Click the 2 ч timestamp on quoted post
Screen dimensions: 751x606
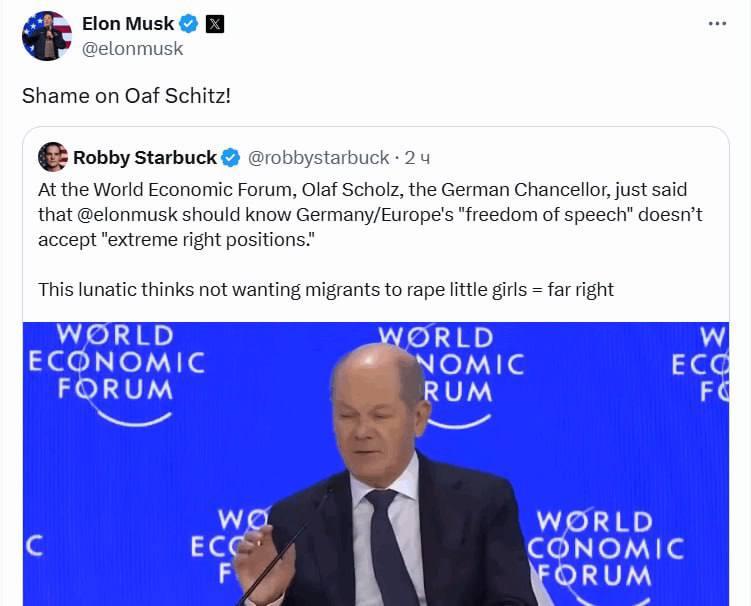(417, 158)
